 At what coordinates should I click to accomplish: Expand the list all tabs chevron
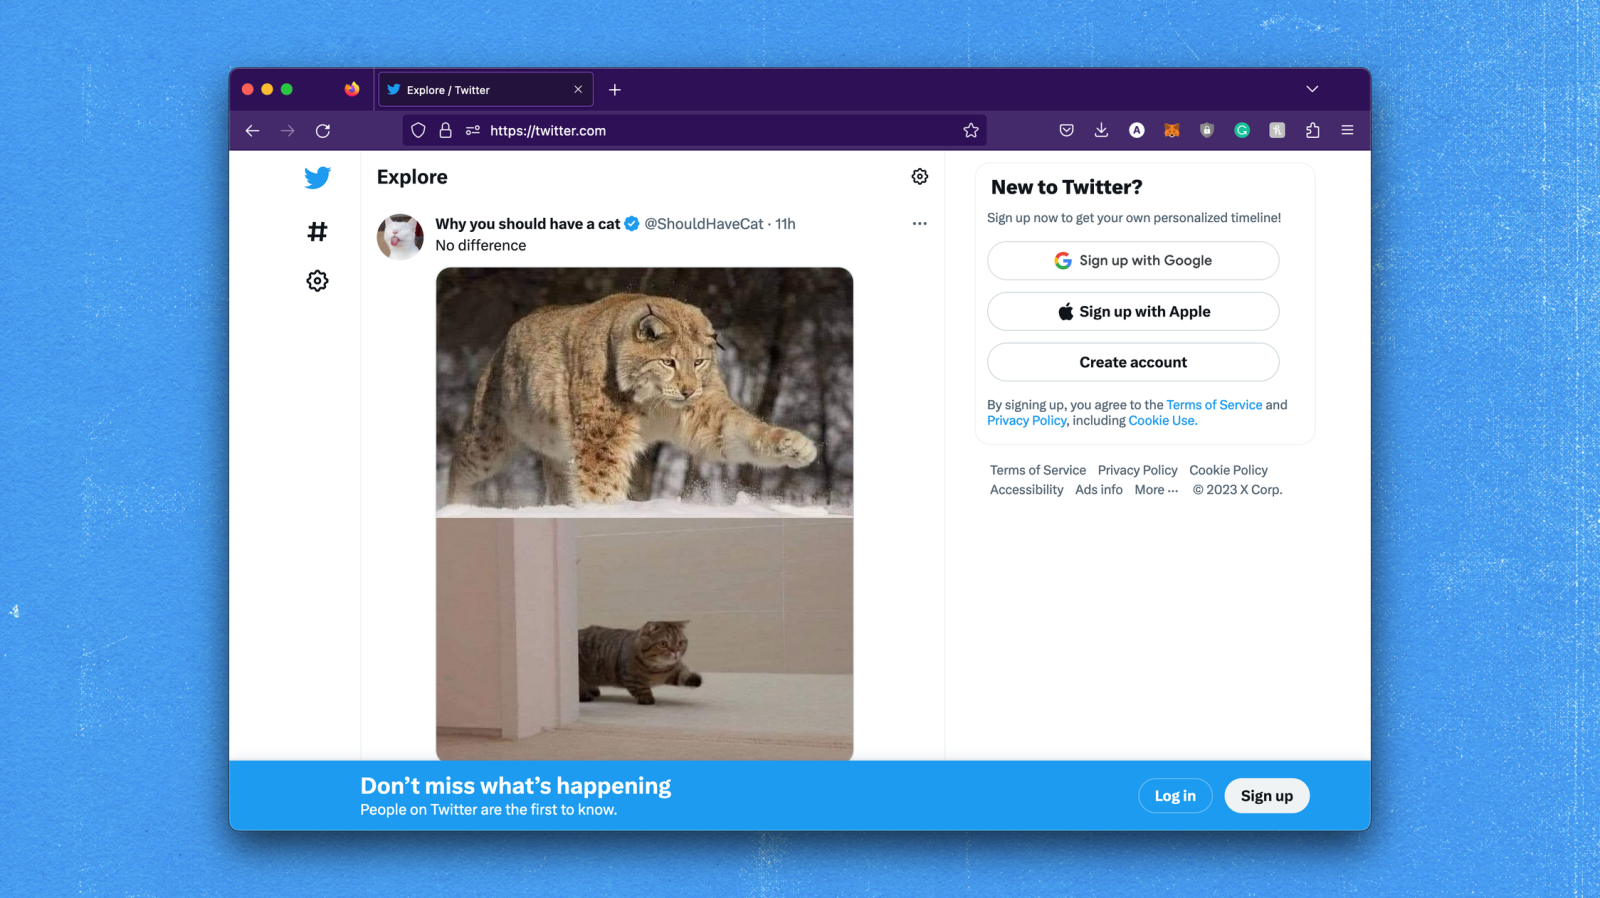(1312, 90)
